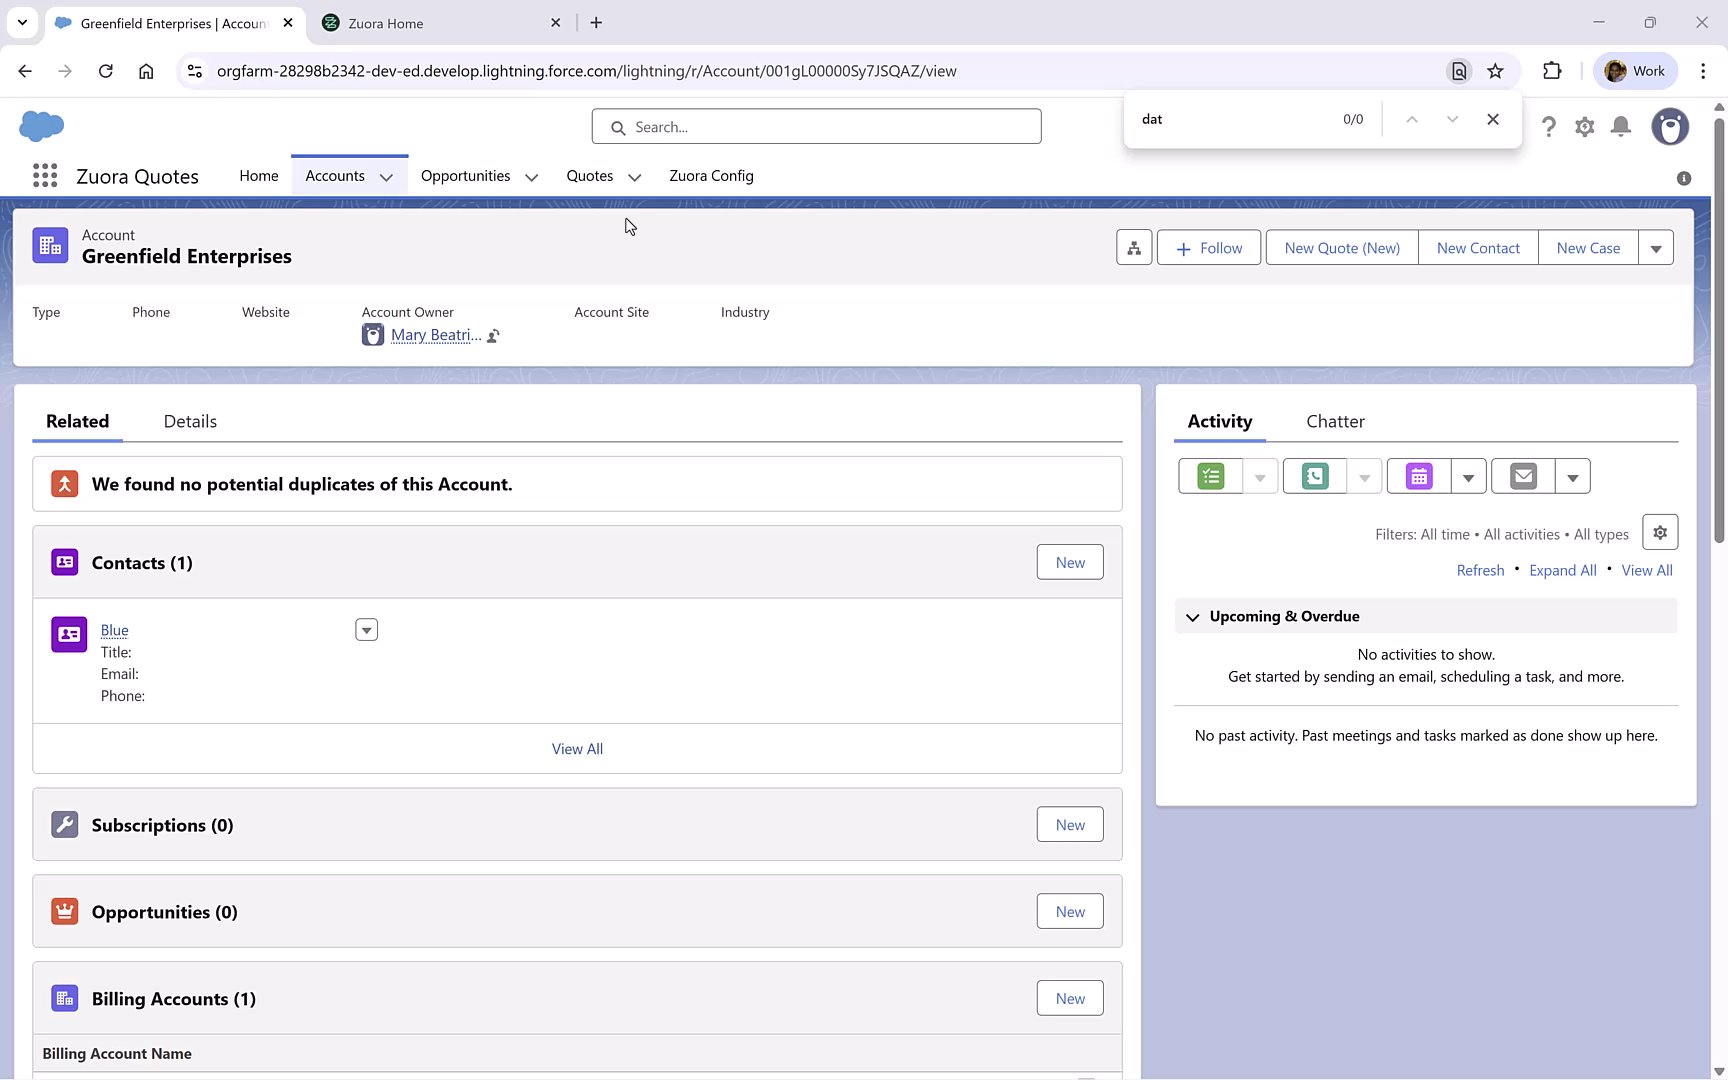View the account hierarchy icon
Screen dimensions: 1728x1080
pos(1134,247)
